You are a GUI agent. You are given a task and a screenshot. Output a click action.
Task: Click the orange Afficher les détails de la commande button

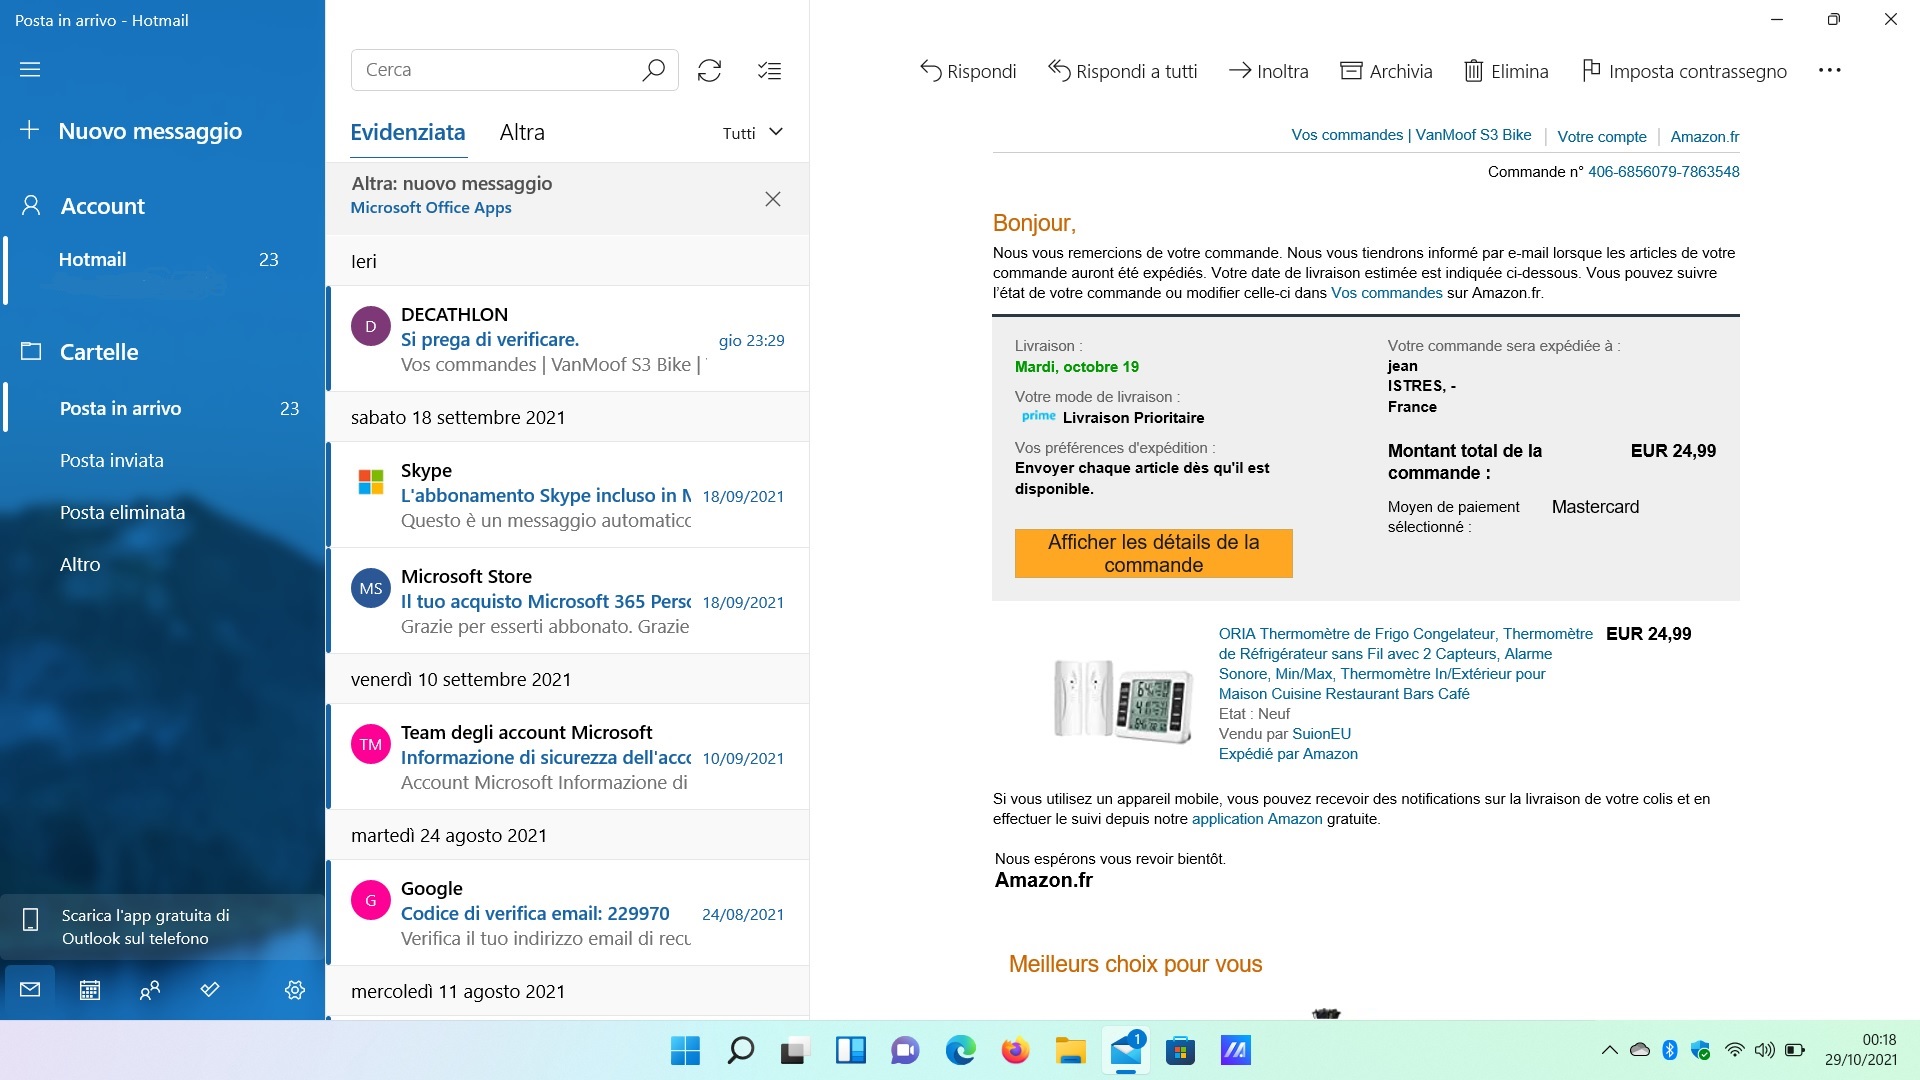(1153, 553)
